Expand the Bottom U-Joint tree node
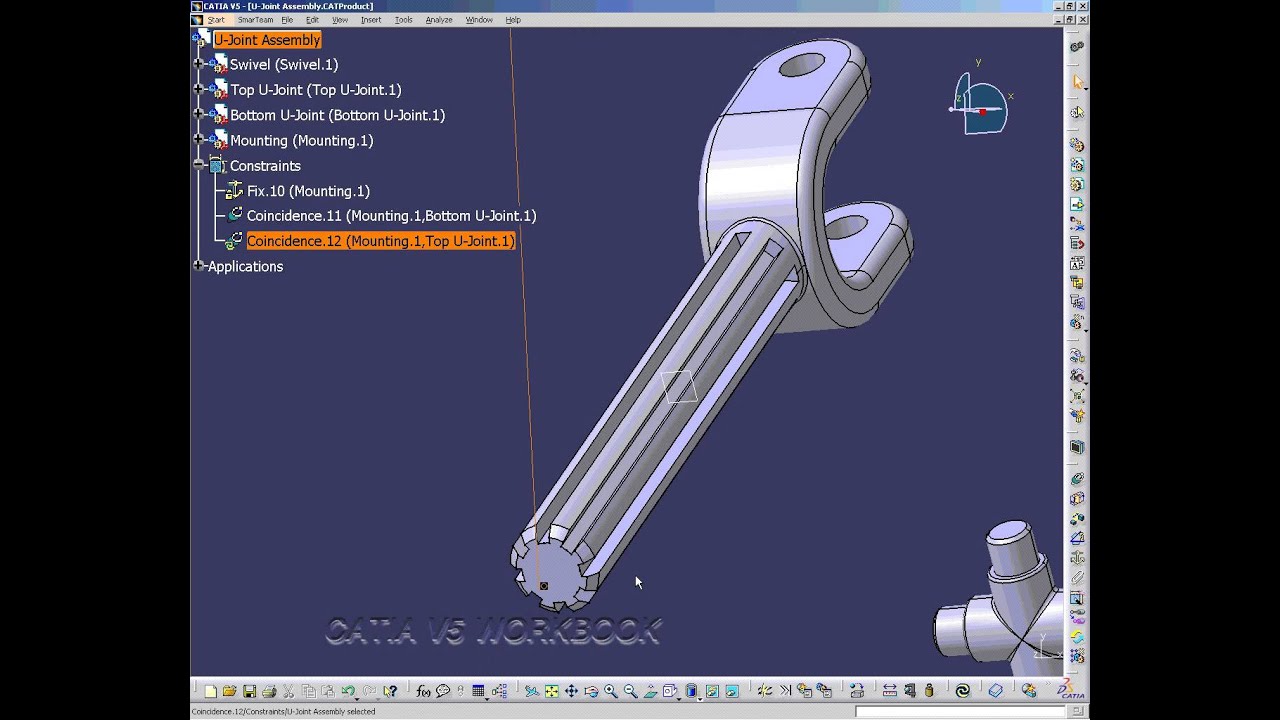 (x=199, y=115)
